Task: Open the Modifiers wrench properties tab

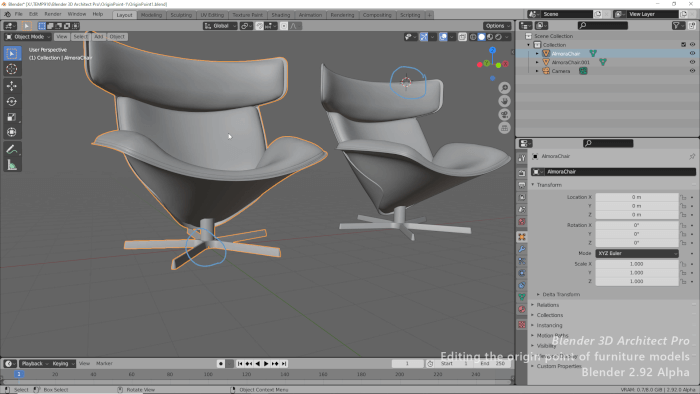Action: (x=522, y=249)
